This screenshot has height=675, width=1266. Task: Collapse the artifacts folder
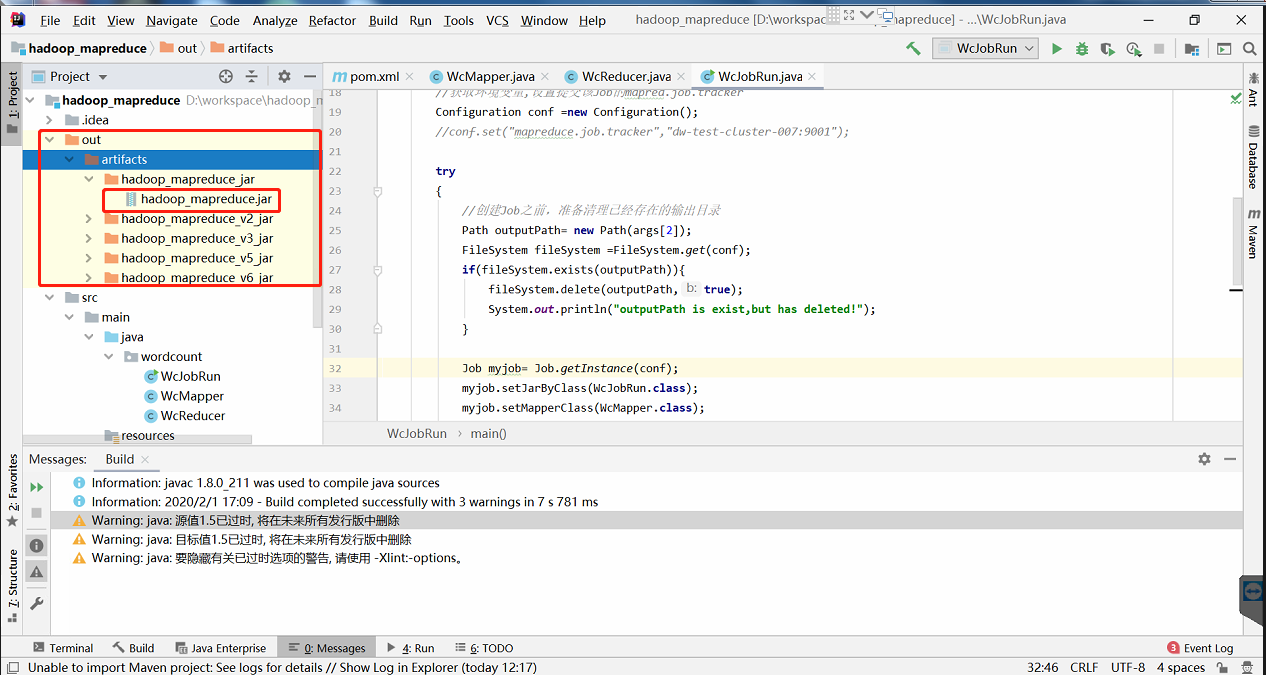tap(69, 159)
